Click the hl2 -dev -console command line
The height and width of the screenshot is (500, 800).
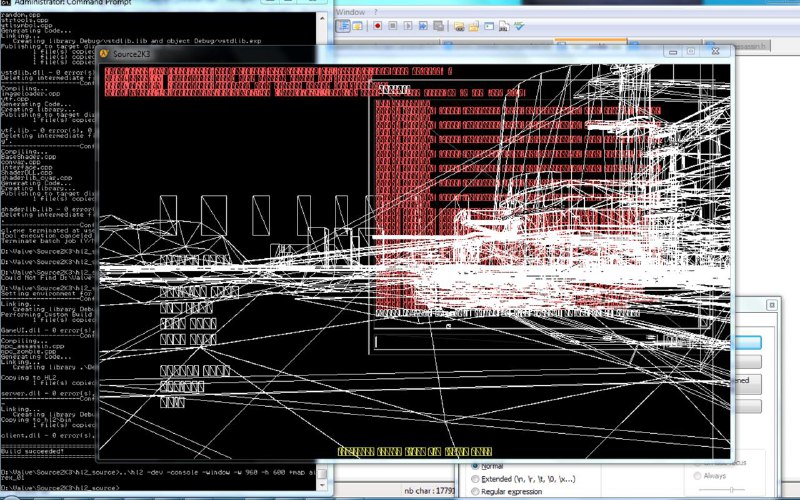click(x=159, y=472)
